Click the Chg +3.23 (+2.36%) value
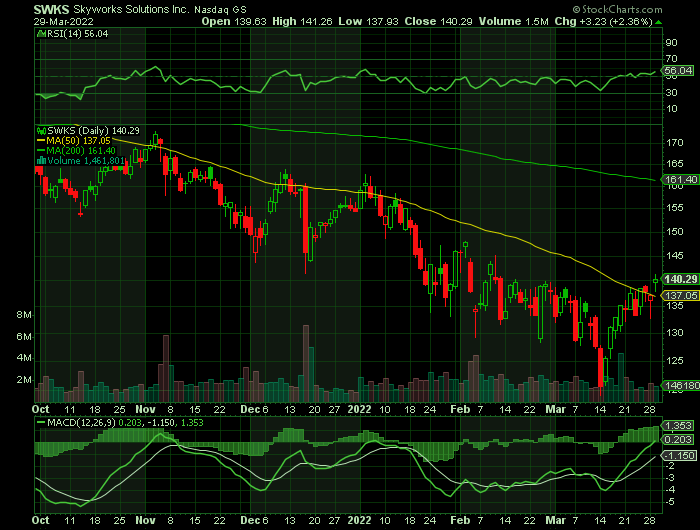700x530 pixels. point(604,21)
